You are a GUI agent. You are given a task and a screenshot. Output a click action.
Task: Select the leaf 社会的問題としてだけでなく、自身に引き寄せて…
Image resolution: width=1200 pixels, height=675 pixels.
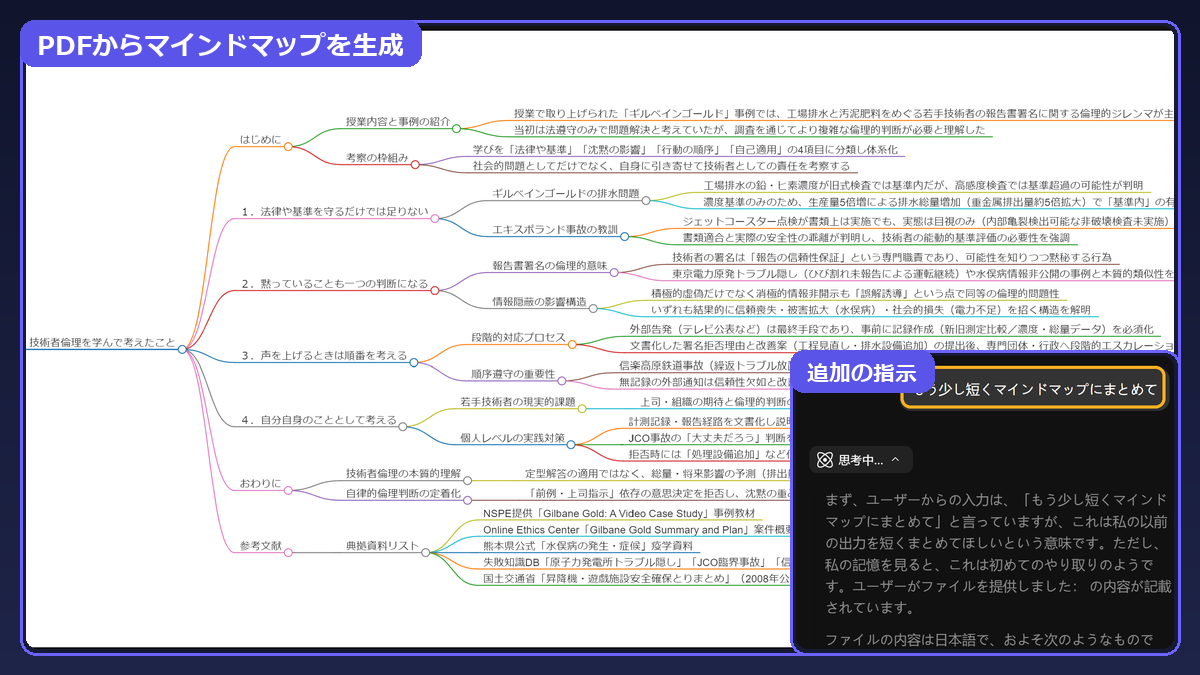click(x=661, y=166)
